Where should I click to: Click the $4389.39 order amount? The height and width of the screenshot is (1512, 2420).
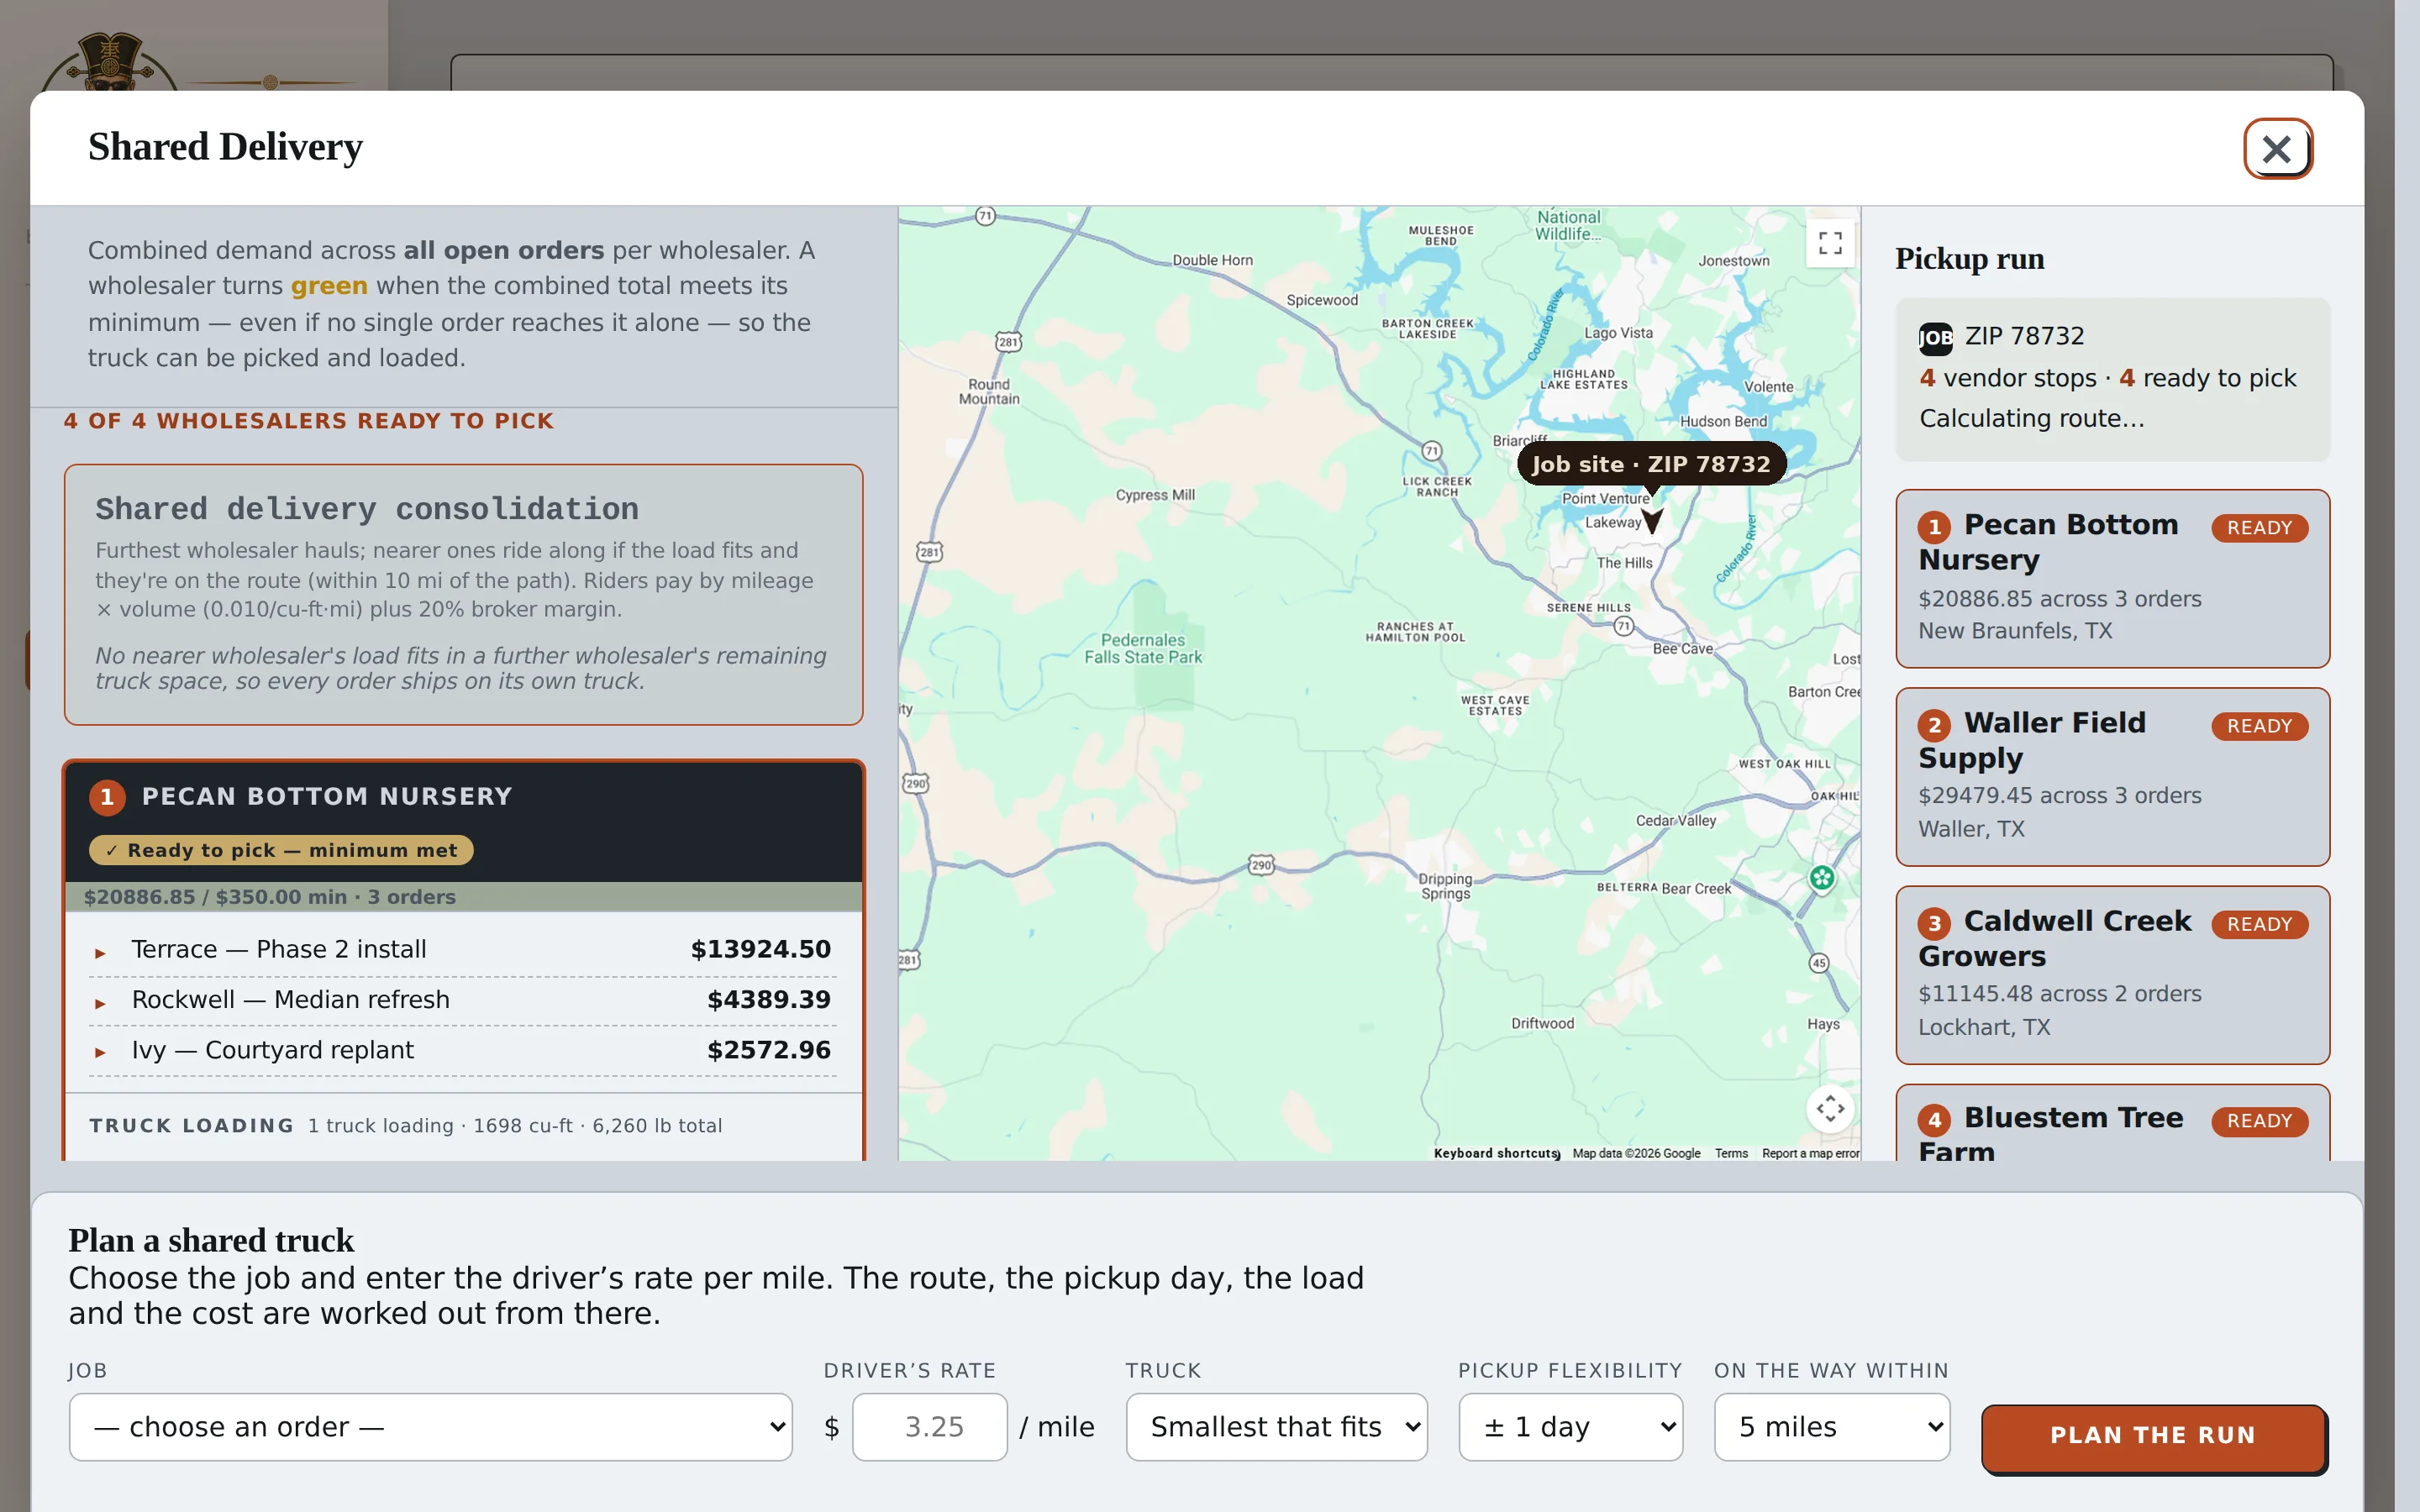point(768,1000)
